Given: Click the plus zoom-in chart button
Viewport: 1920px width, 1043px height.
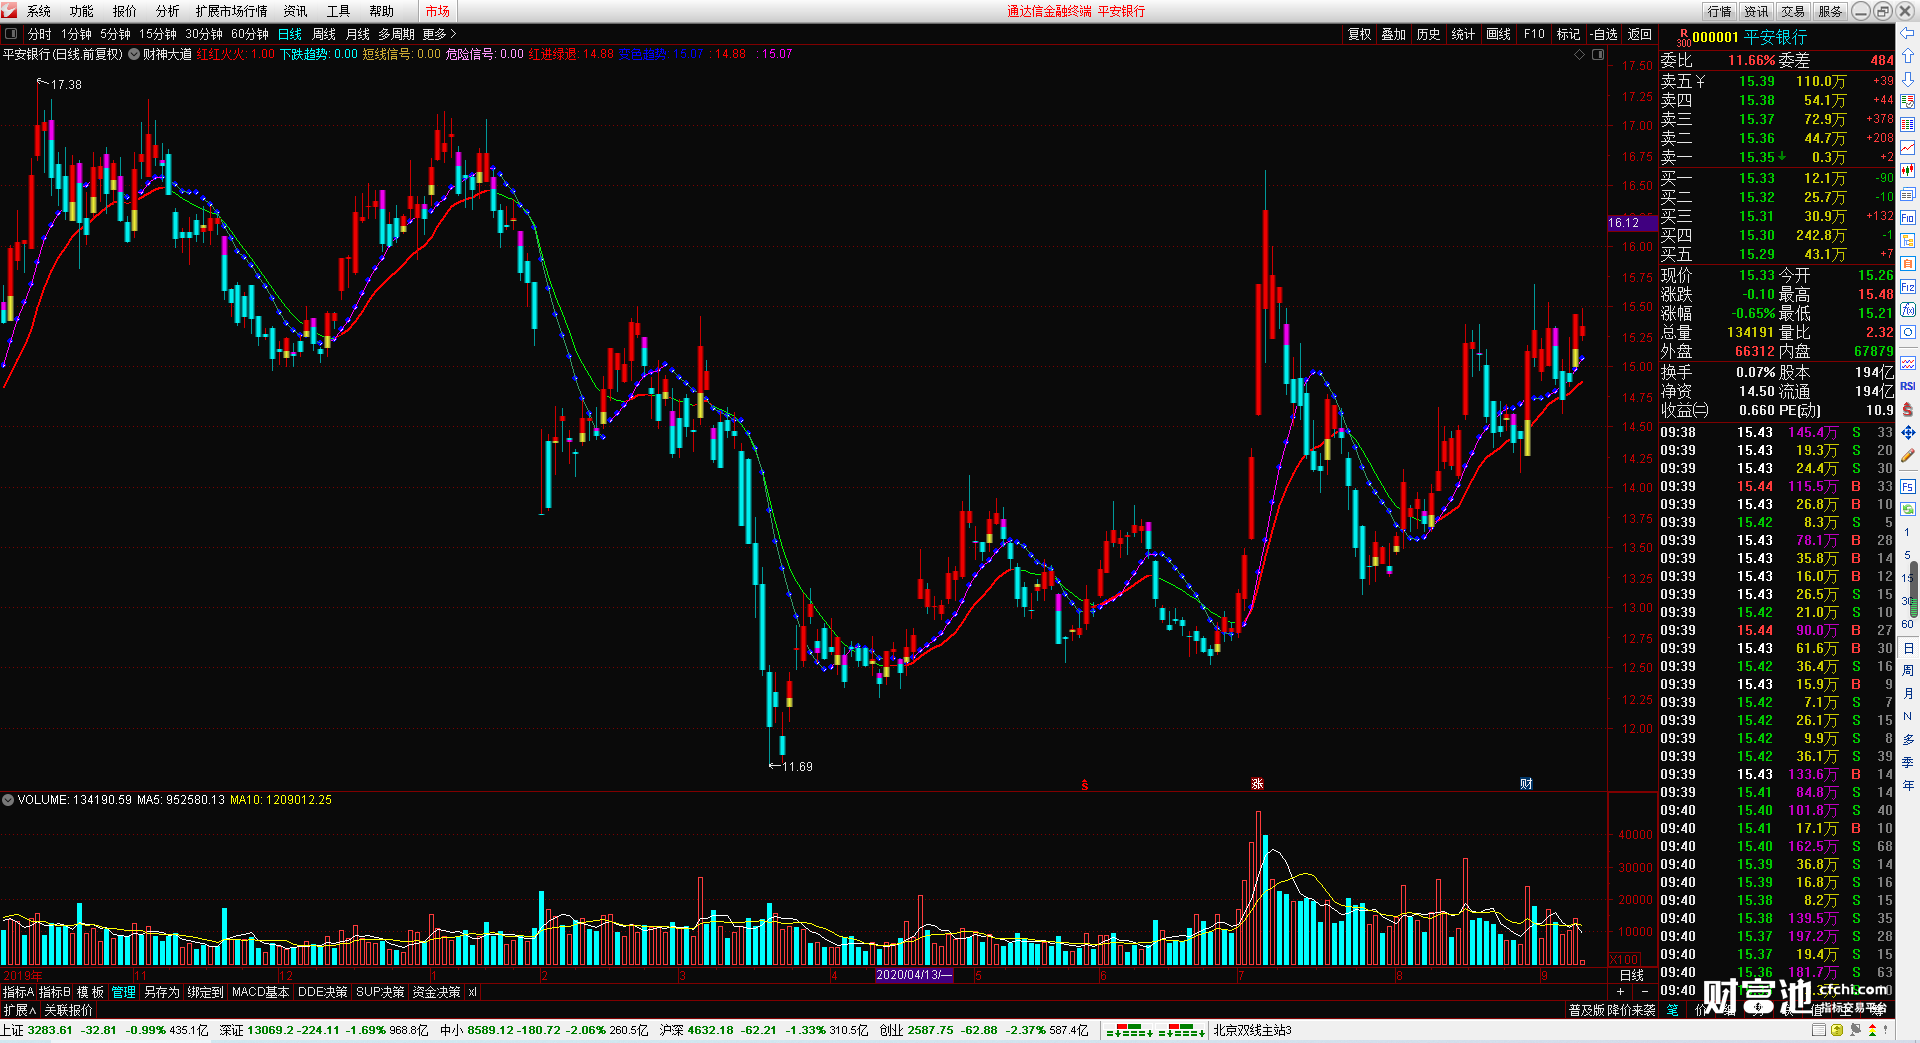Looking at the screenshot, I should click(x=1621, y=992).
